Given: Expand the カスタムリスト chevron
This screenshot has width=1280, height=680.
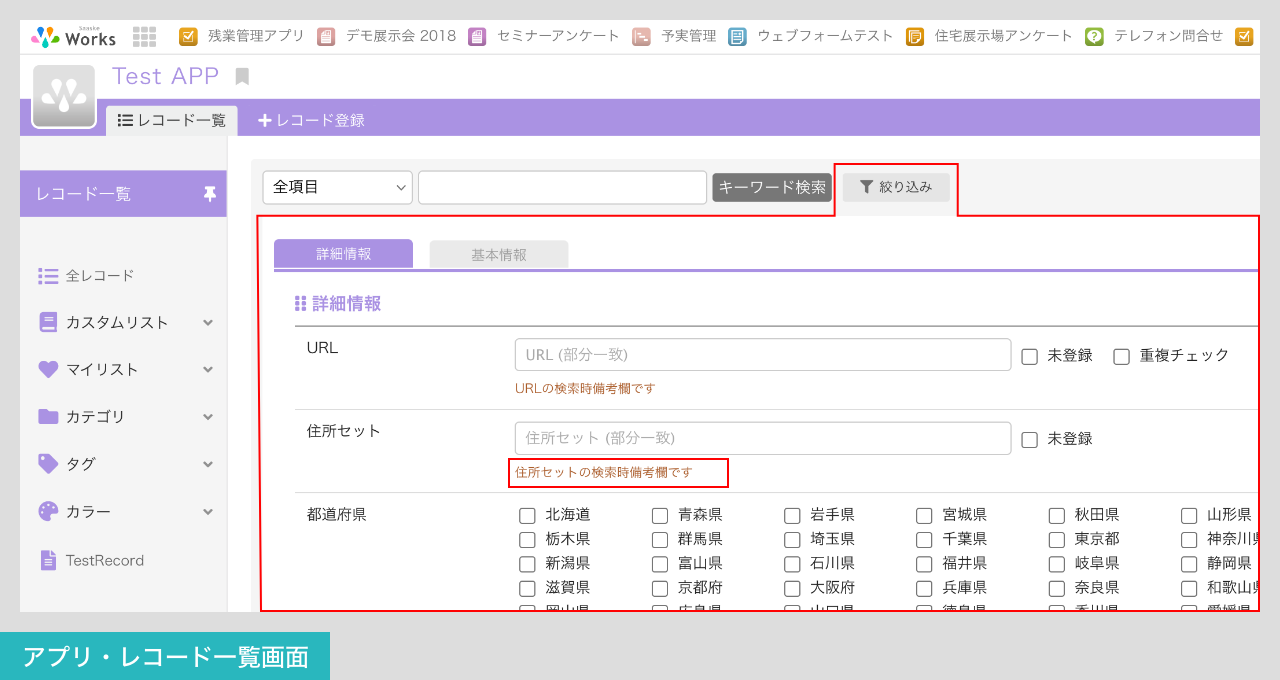Looking at the screenshot, I should click(x=208, y=322).
